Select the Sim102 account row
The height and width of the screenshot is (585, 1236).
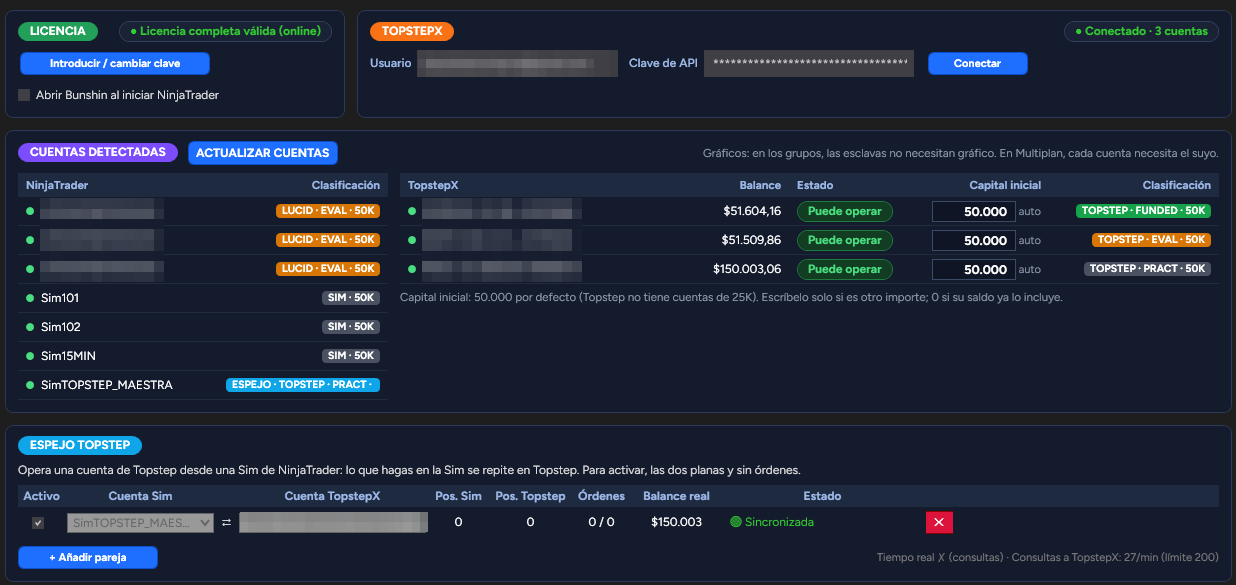point(203,327)
